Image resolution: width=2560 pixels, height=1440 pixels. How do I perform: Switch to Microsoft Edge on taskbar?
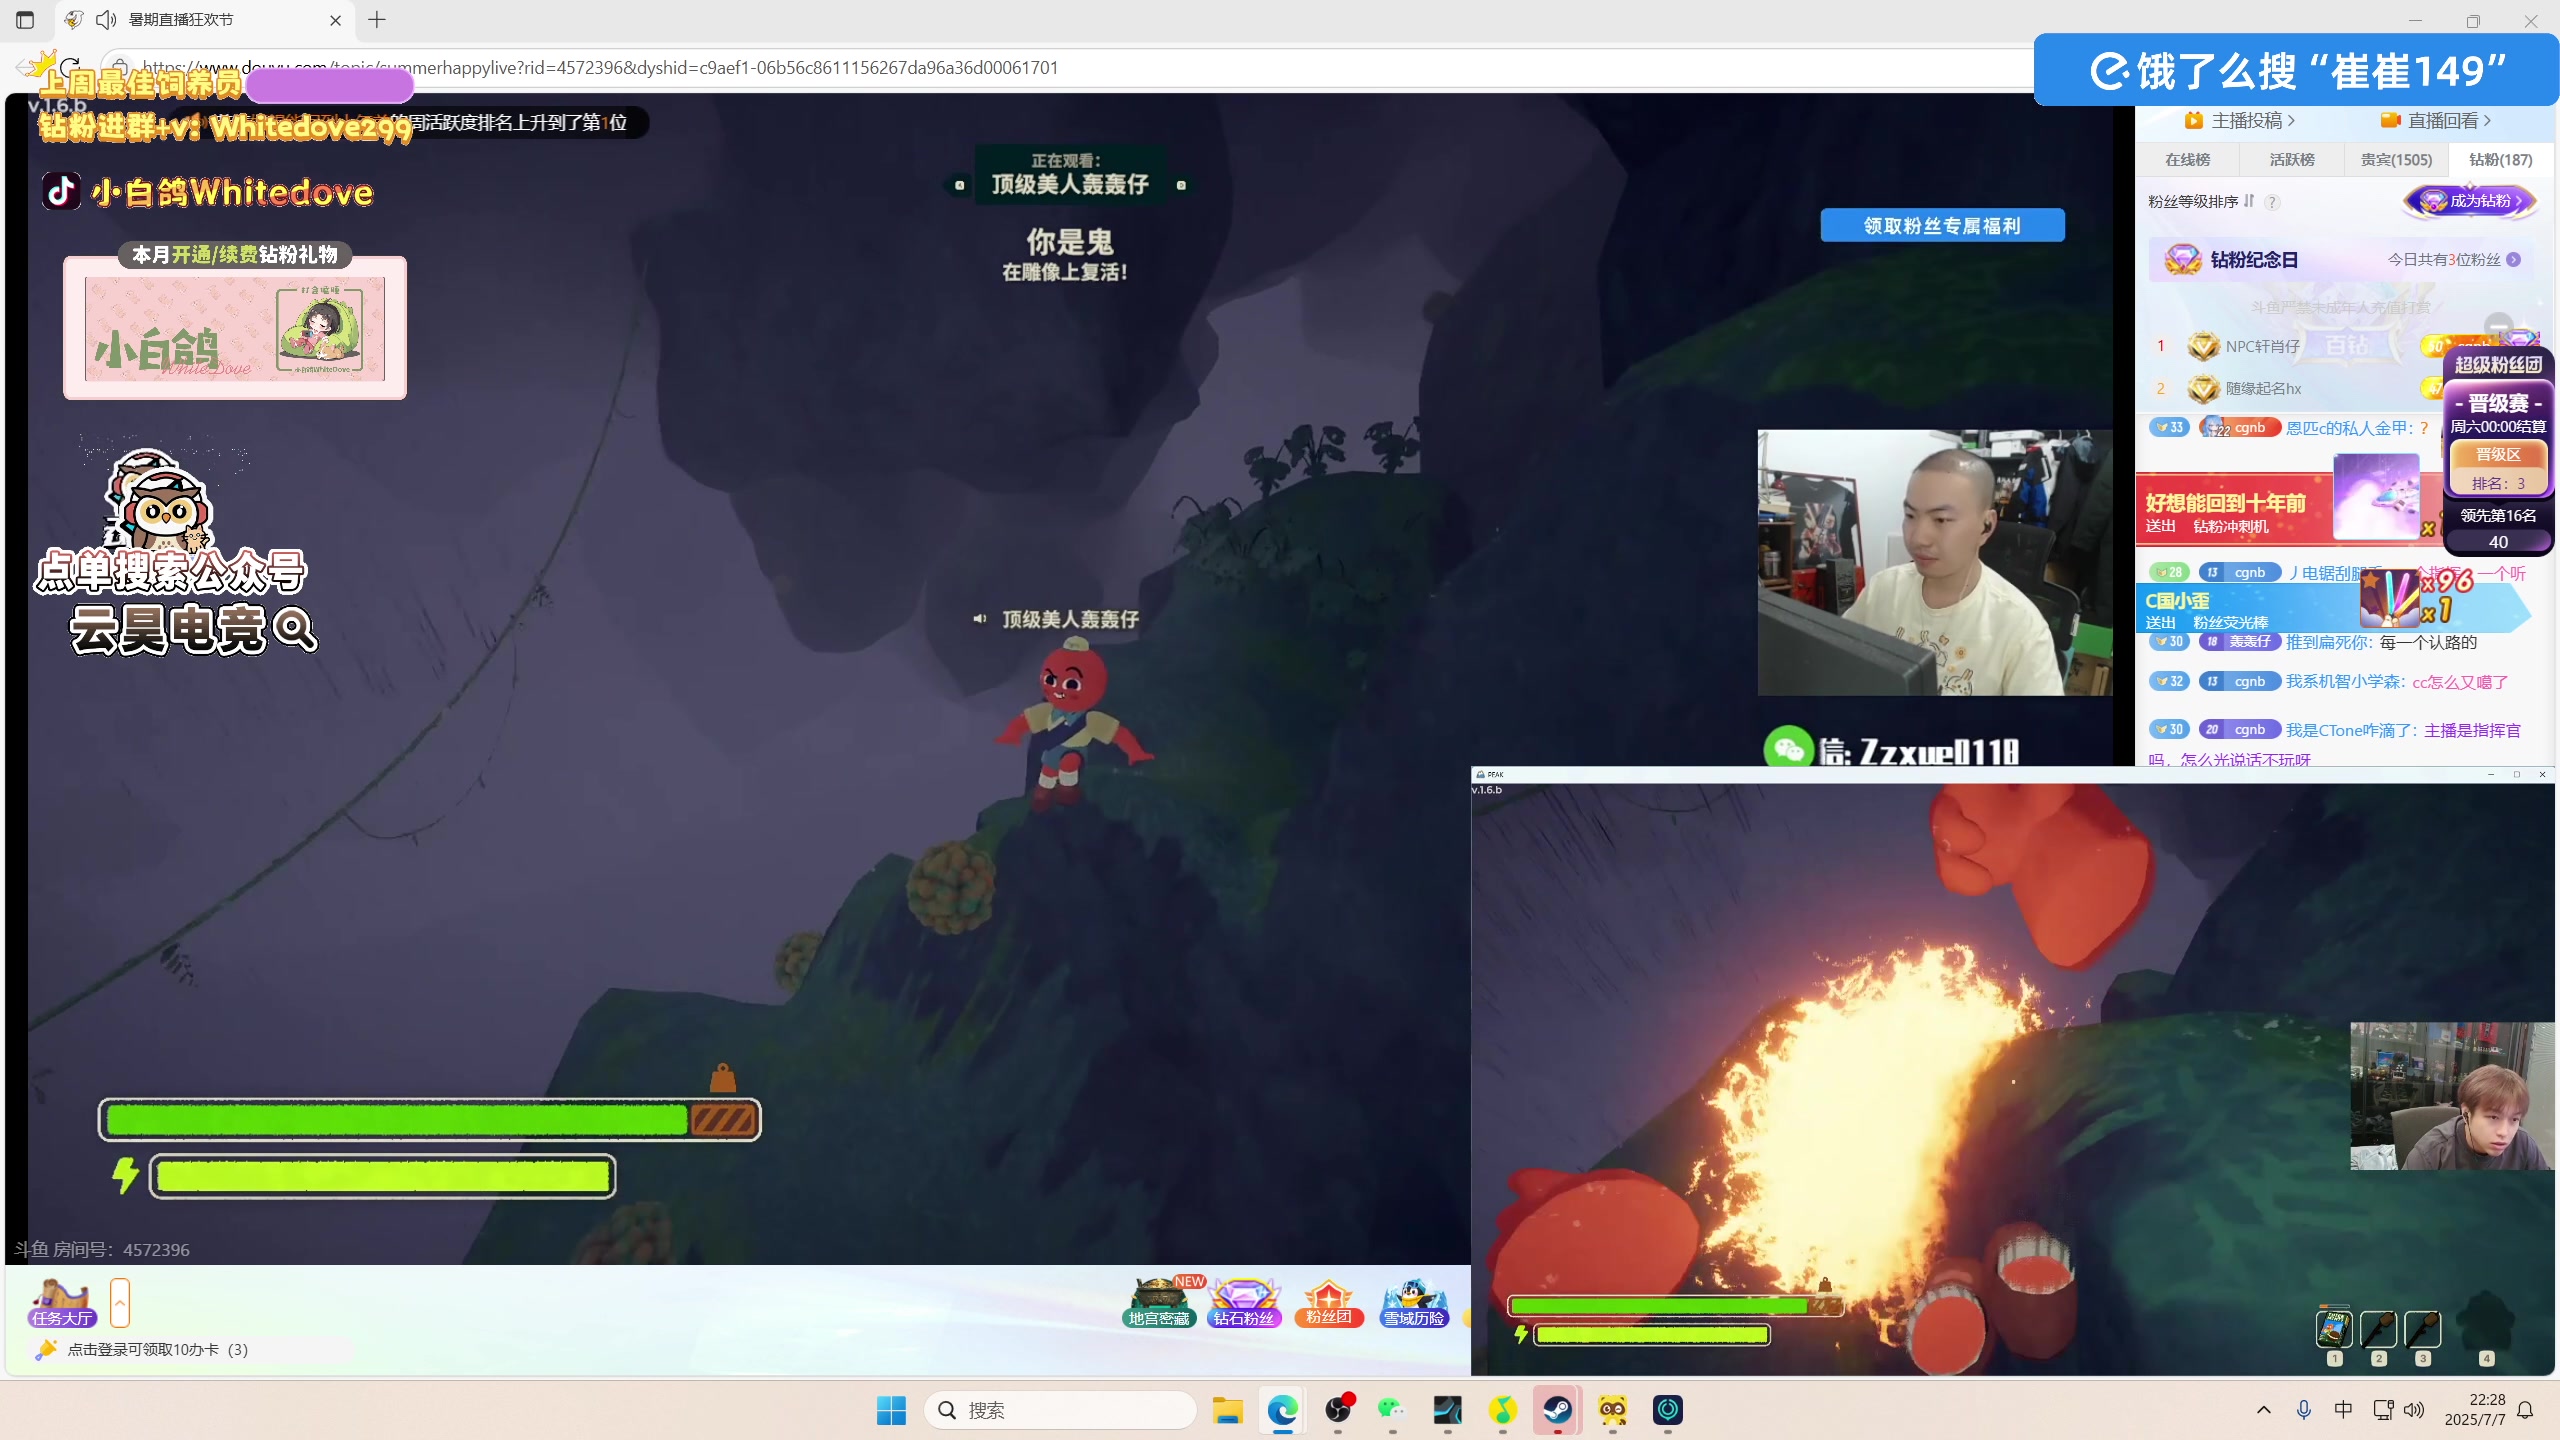click(1282, 1410)
